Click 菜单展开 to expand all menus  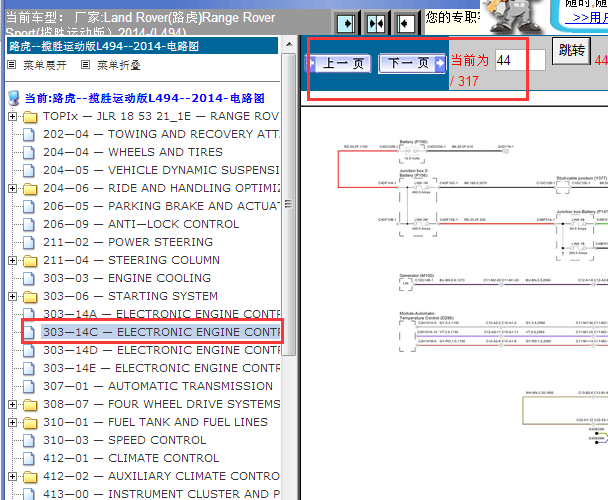click(x=45, y=65)
